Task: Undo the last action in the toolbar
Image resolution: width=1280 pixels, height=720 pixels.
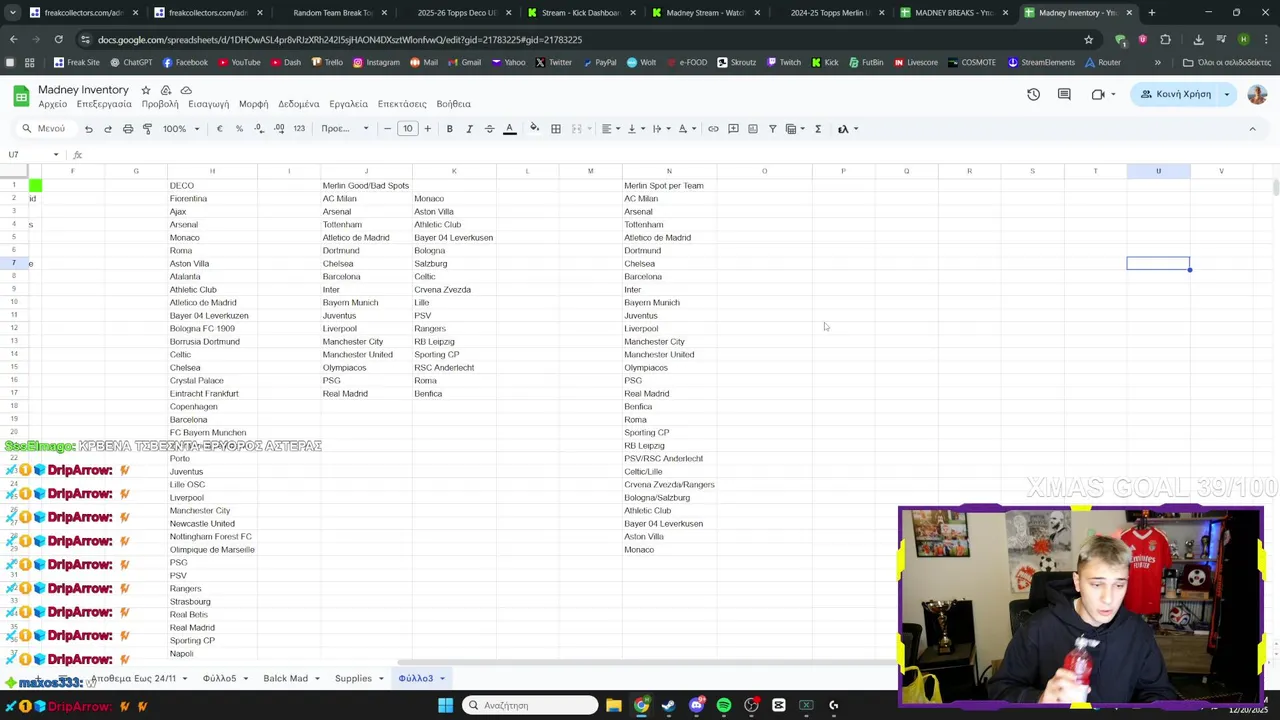Action: 88,129
